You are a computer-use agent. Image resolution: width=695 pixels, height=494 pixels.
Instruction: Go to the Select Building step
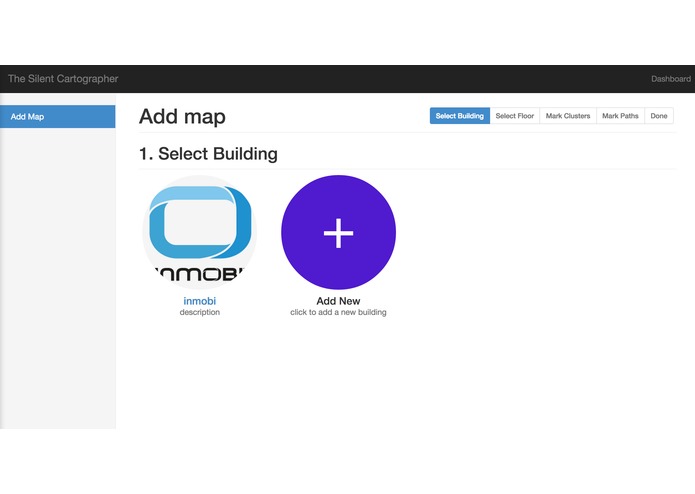(460, 116)
